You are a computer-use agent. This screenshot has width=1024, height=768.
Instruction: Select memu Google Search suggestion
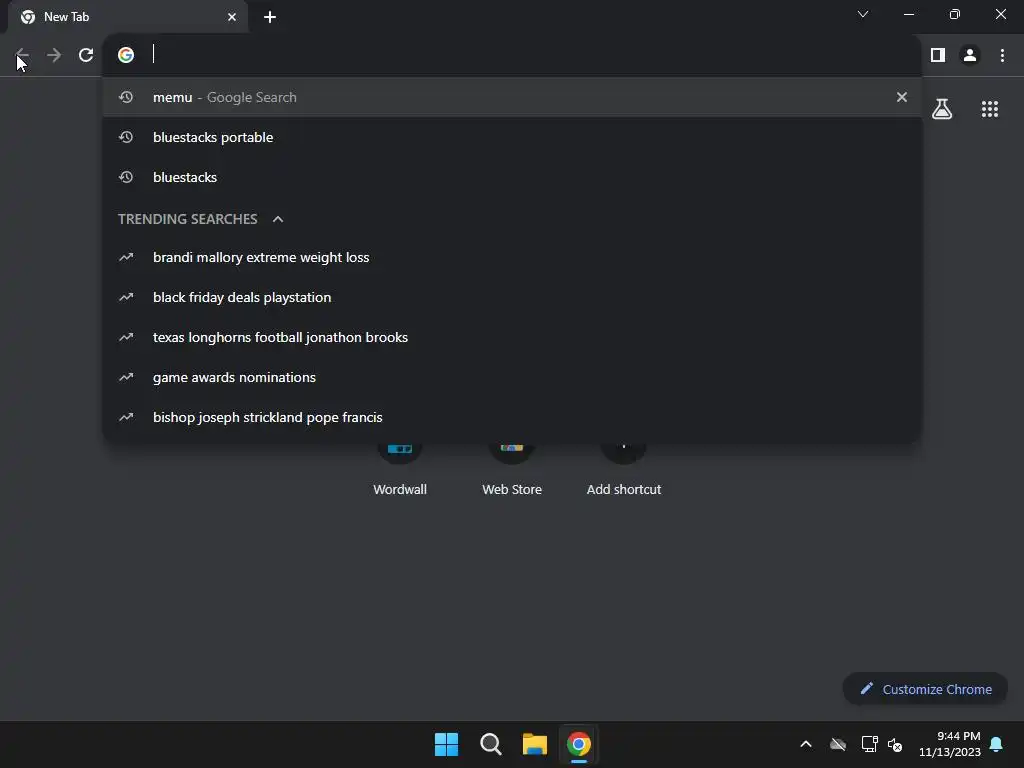click(512, 97)
